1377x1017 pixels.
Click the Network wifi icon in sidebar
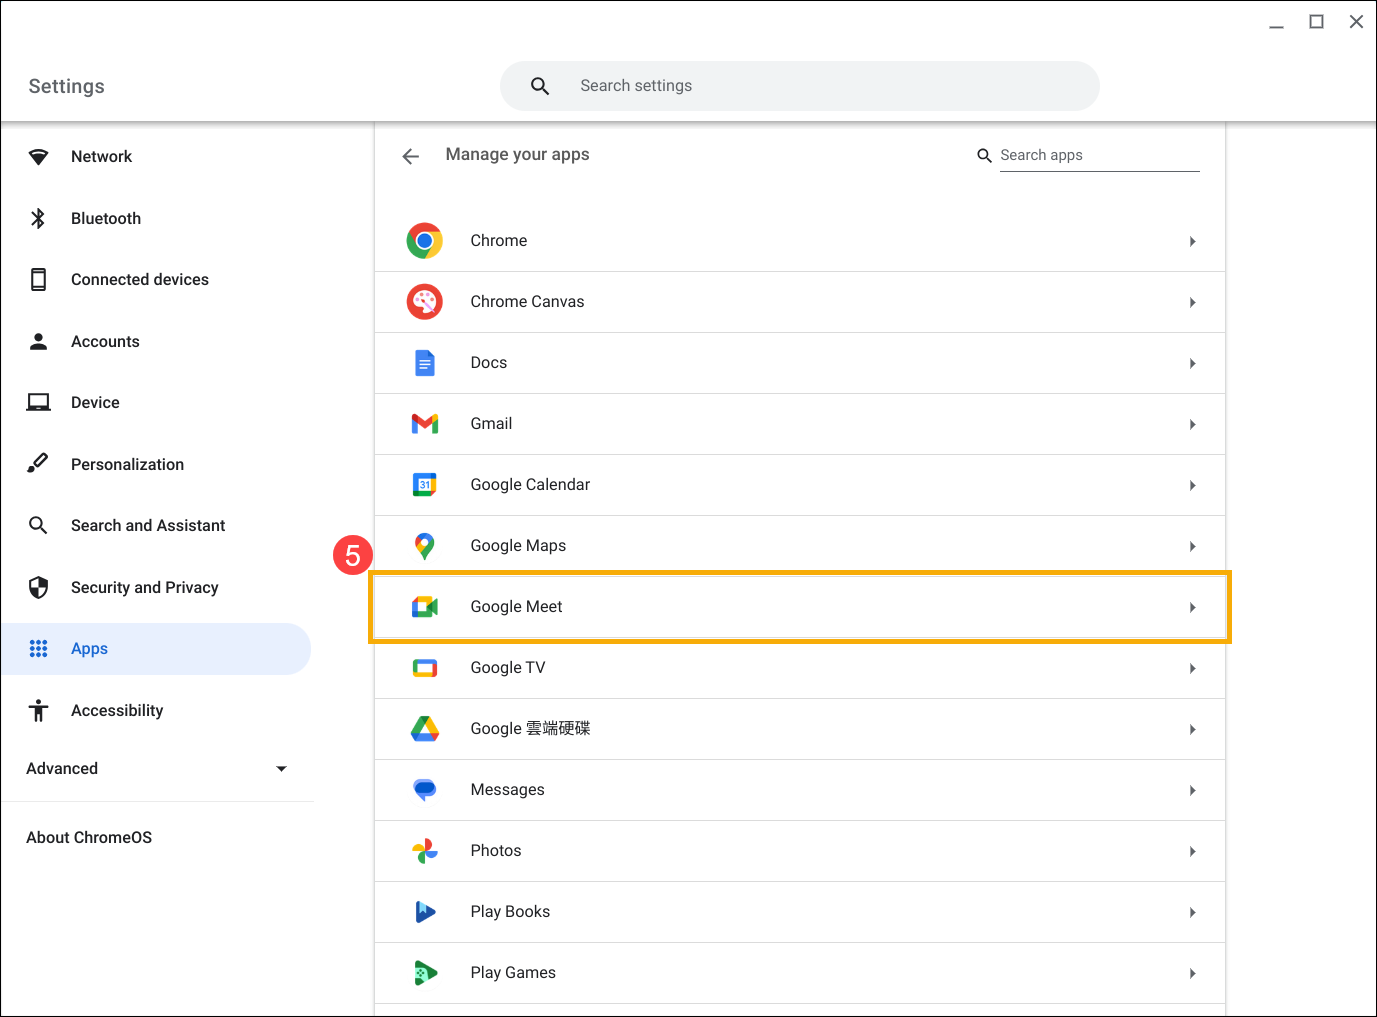click(39, 157)
